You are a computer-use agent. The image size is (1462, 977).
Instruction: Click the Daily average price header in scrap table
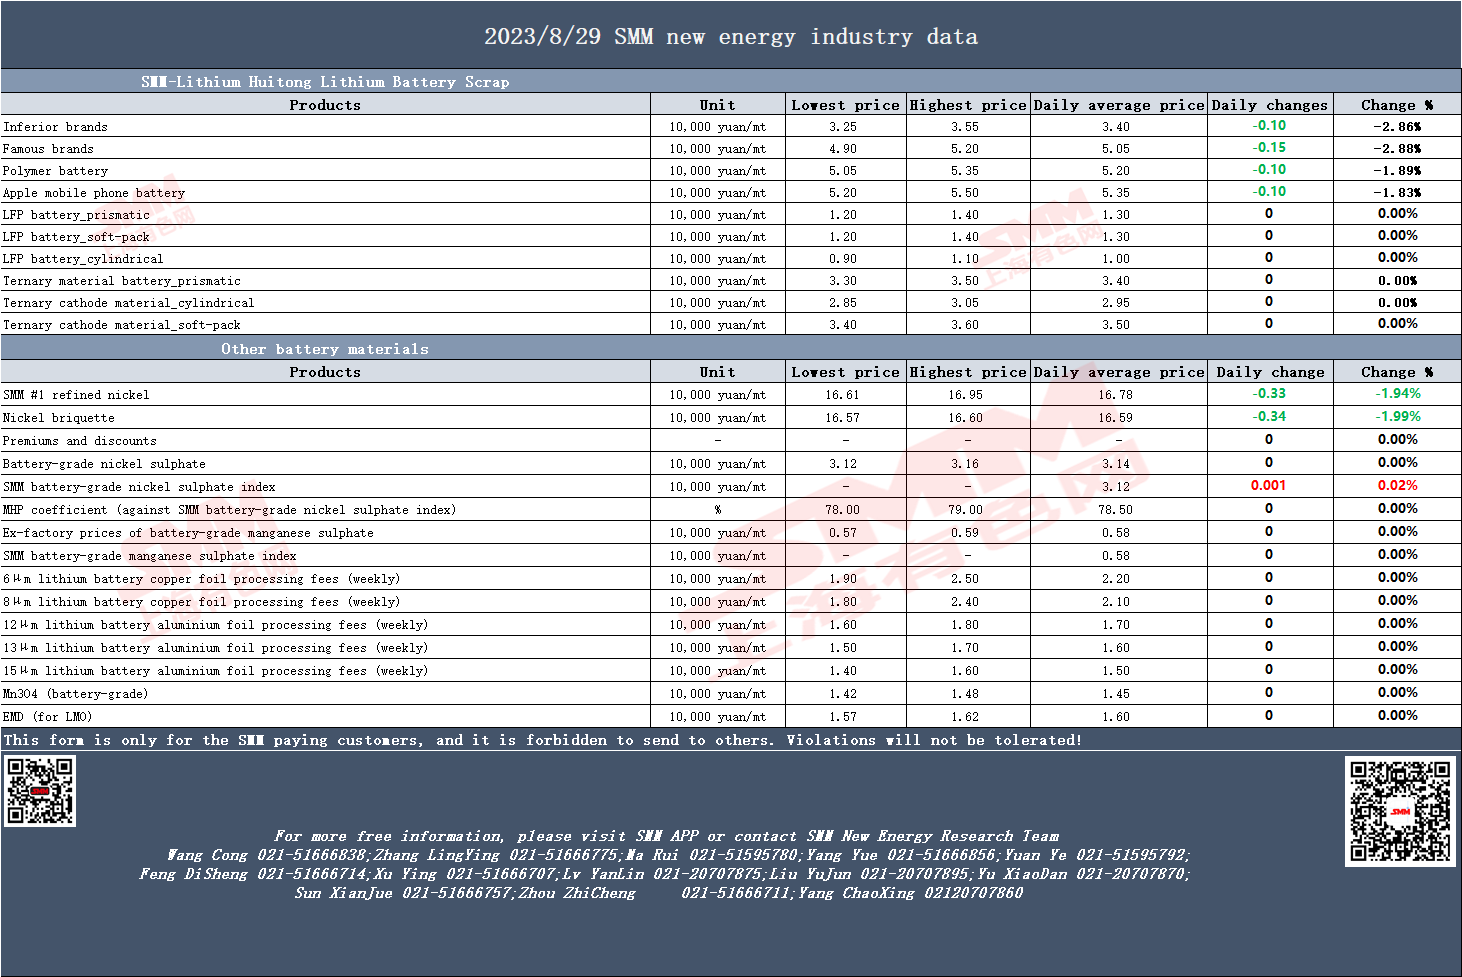click(1119, 105)
